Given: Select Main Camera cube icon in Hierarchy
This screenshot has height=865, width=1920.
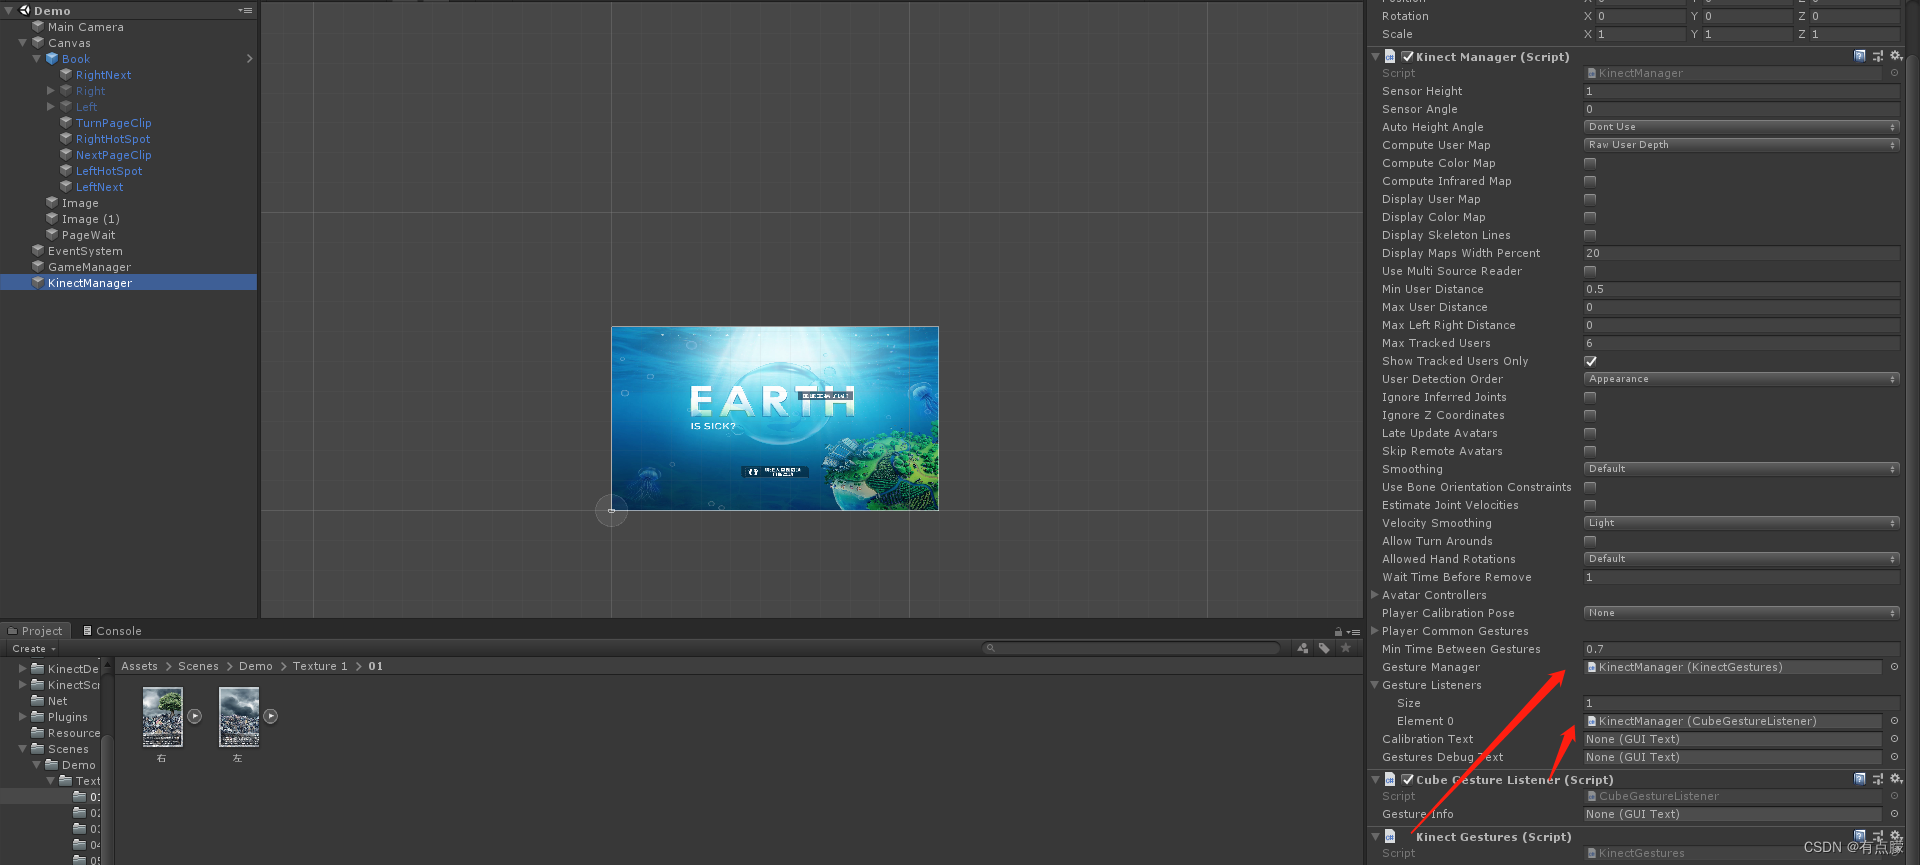Looking at the screenshot, I should click(x=38, y=27).
